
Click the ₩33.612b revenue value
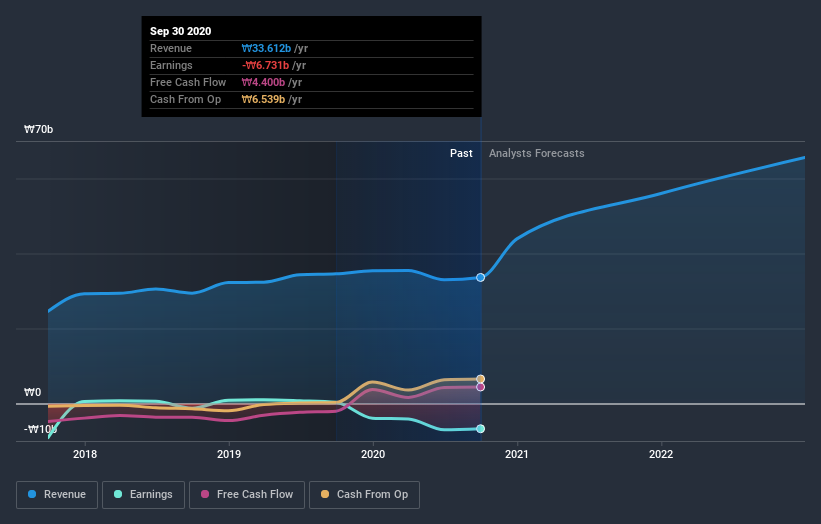click(x=266, y=48)
